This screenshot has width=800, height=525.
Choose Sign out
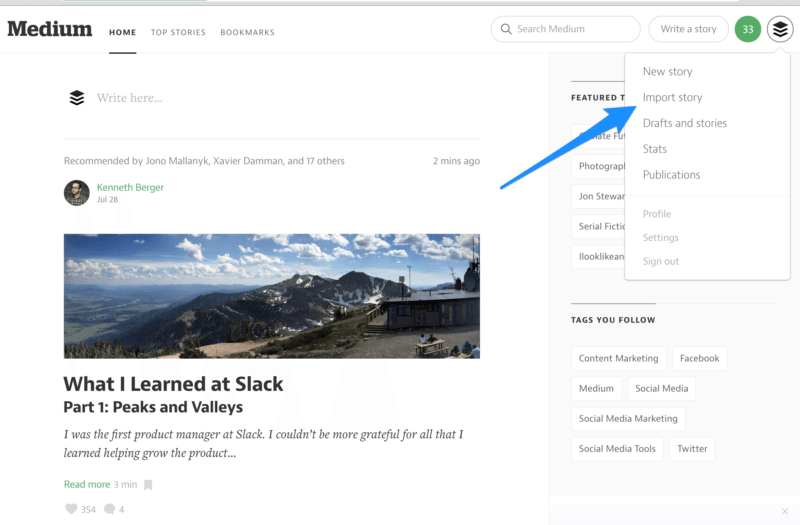coord(661,261)
